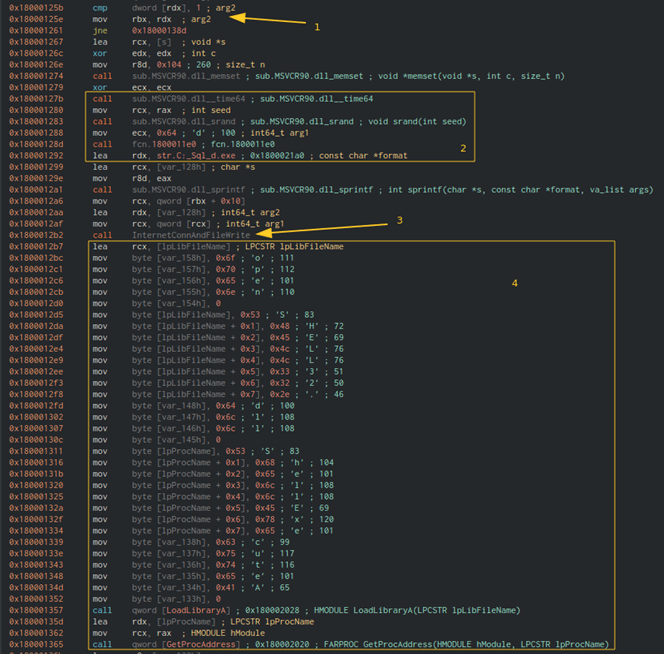Click the str.C:_Sql_d.exe string reference
This screenshot has height=654, width=664.
[x=196, y=156]
